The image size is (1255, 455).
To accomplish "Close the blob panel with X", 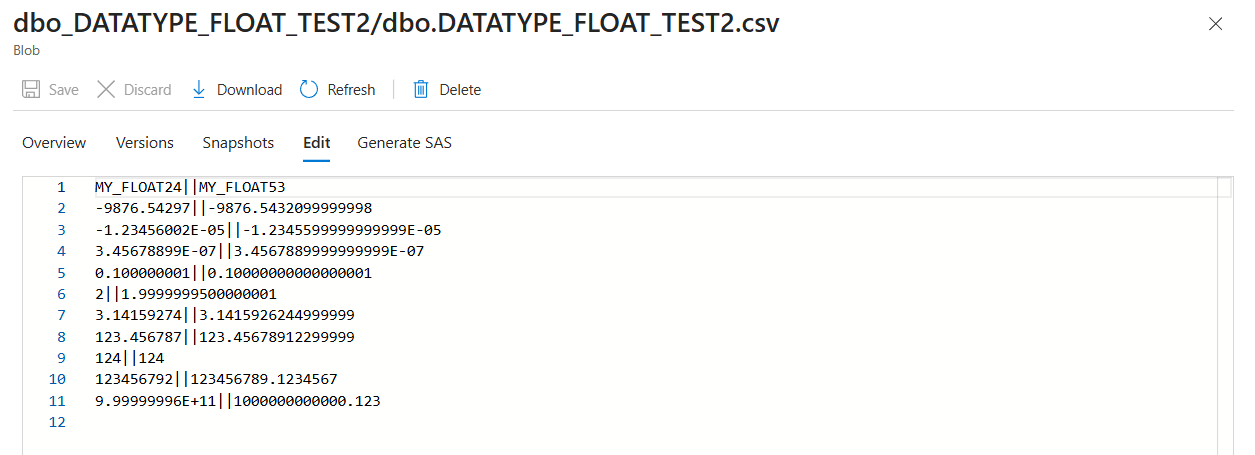I will 1216,24.
